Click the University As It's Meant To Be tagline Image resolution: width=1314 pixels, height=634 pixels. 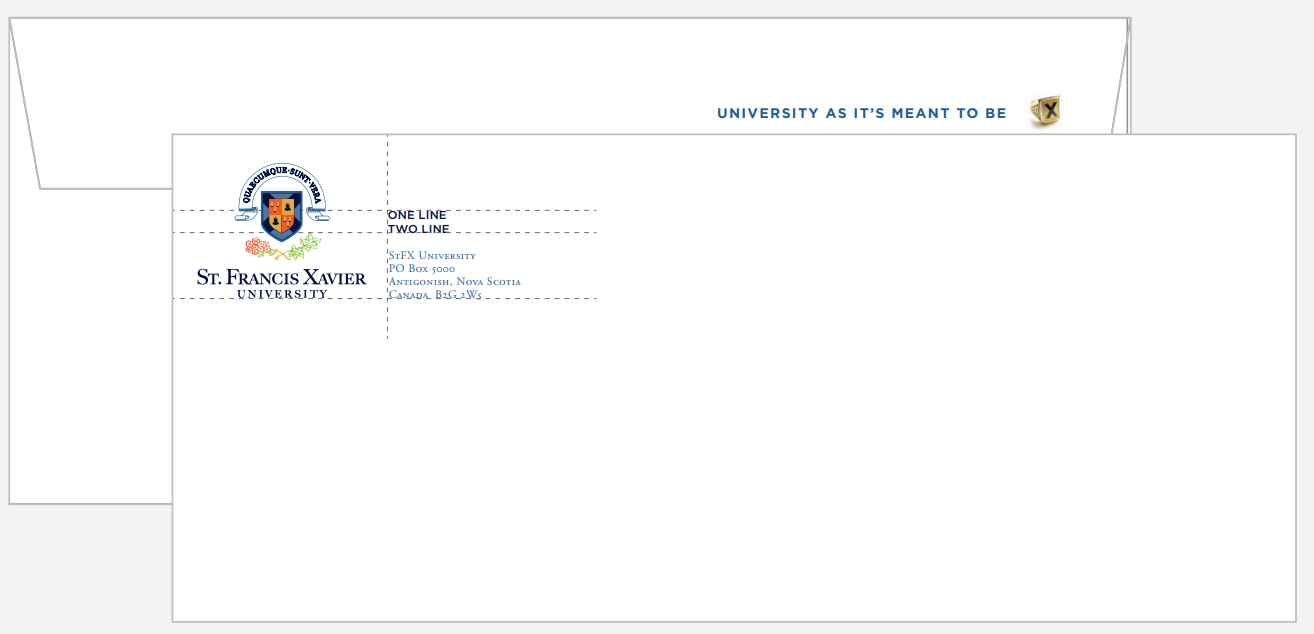861,113
